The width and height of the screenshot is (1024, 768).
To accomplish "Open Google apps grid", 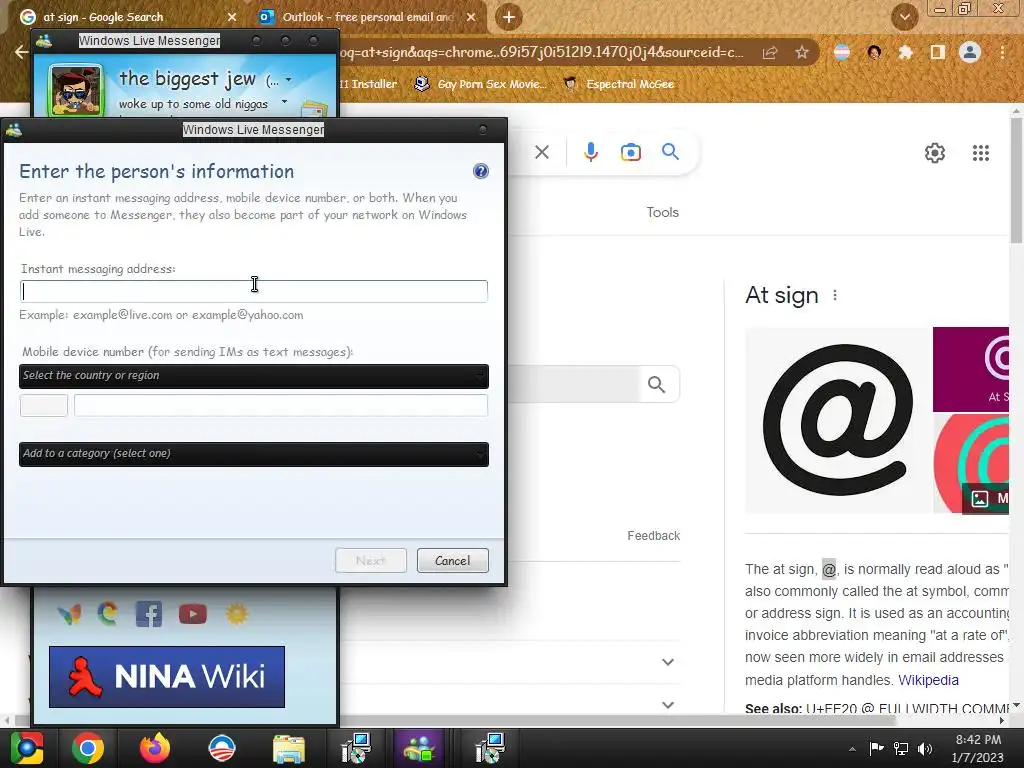I will coord(981,153).
